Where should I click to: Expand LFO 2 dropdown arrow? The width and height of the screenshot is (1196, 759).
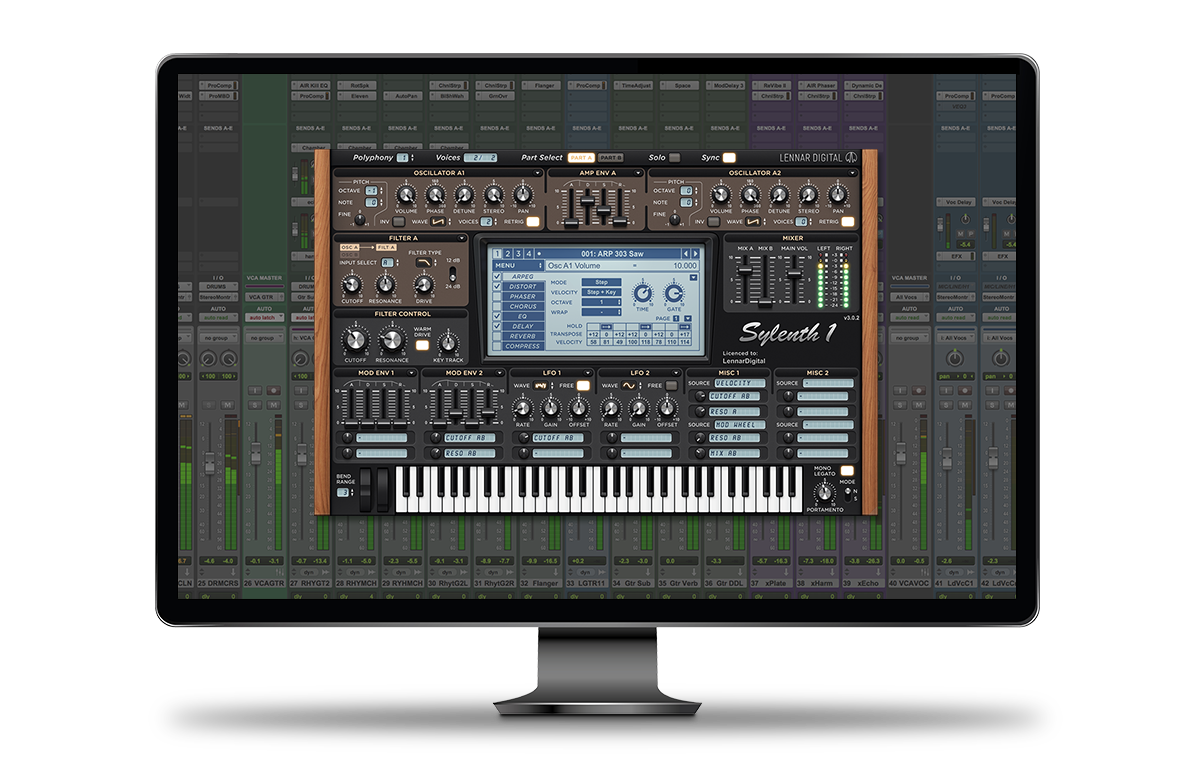(676, 373)
